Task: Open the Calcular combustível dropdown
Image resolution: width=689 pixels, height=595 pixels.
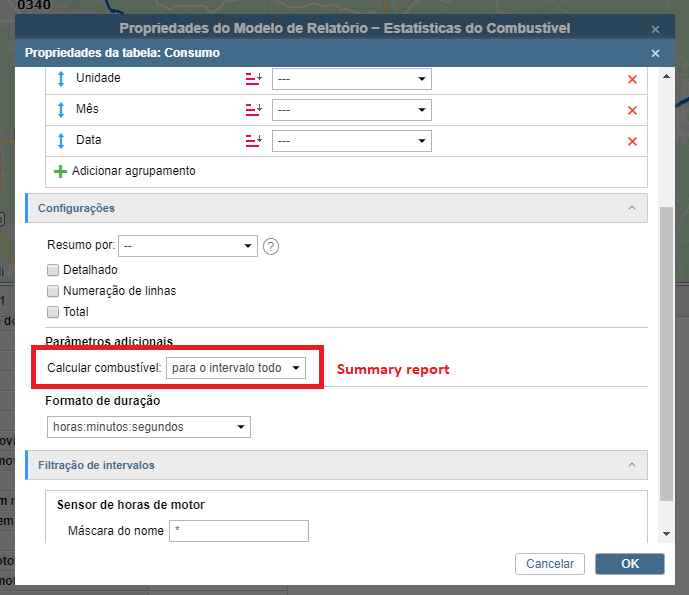Action: tap(236, 369)
